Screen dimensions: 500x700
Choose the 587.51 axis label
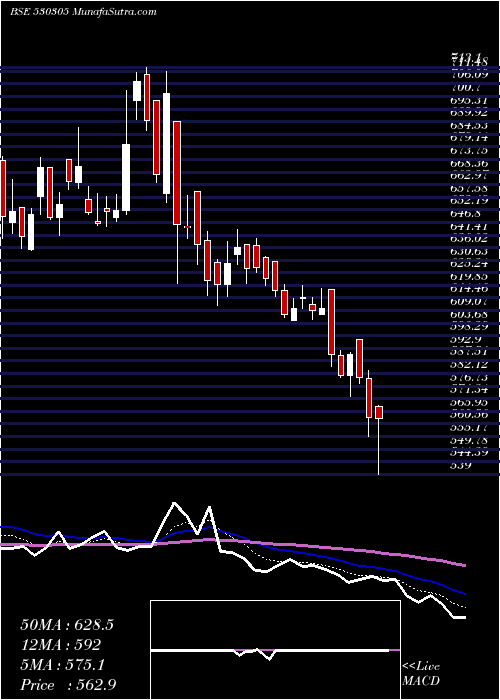click(x=469, y=353)
